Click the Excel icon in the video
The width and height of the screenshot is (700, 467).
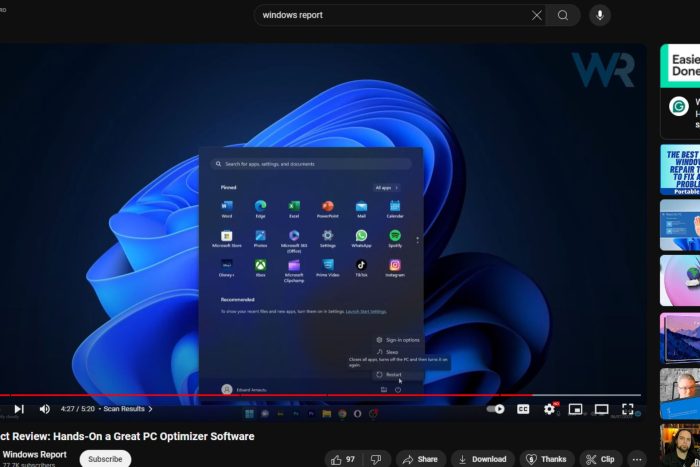294,208
